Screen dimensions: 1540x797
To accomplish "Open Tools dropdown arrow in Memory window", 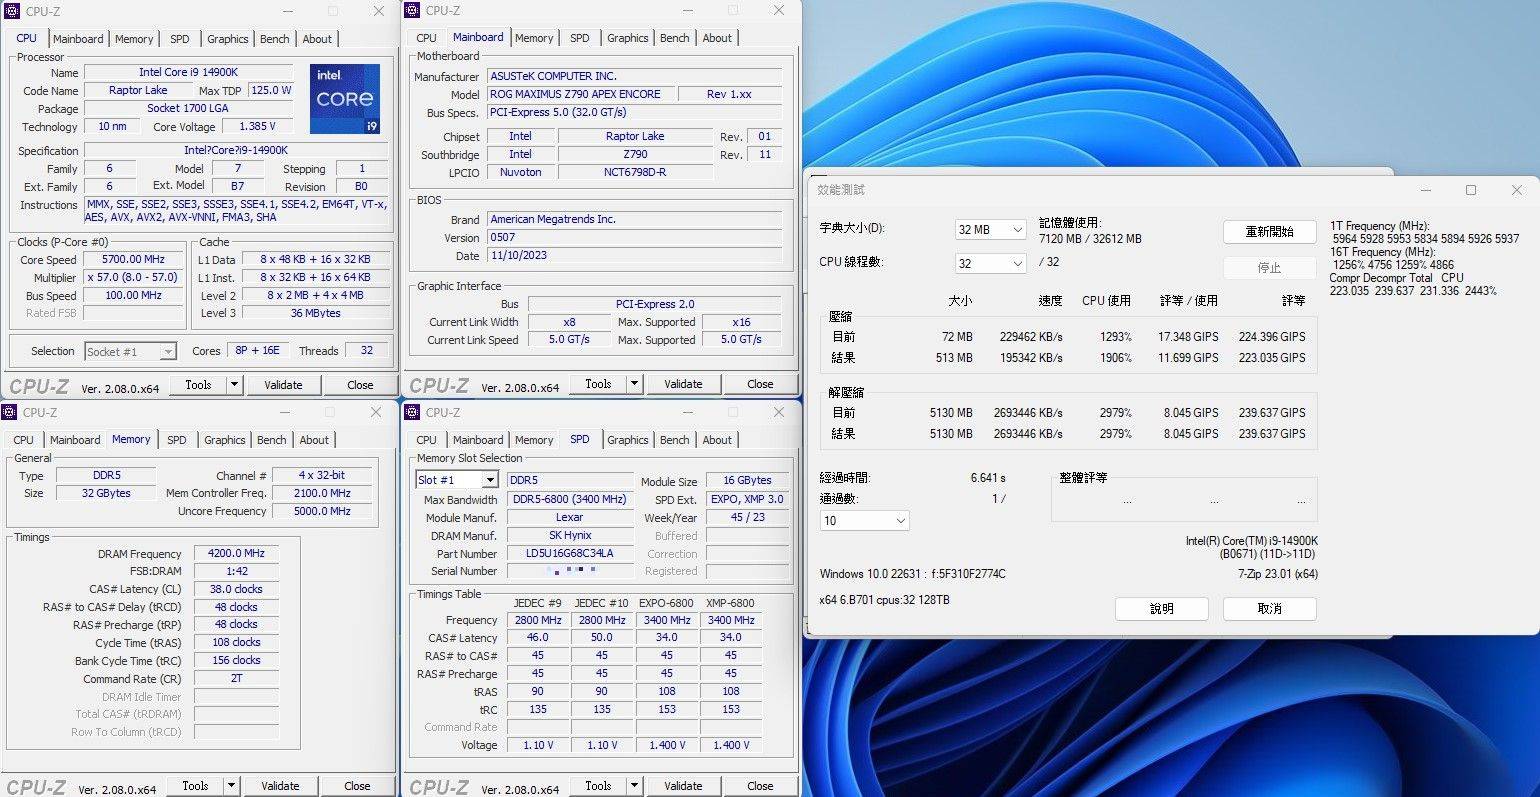I will 231,786.
